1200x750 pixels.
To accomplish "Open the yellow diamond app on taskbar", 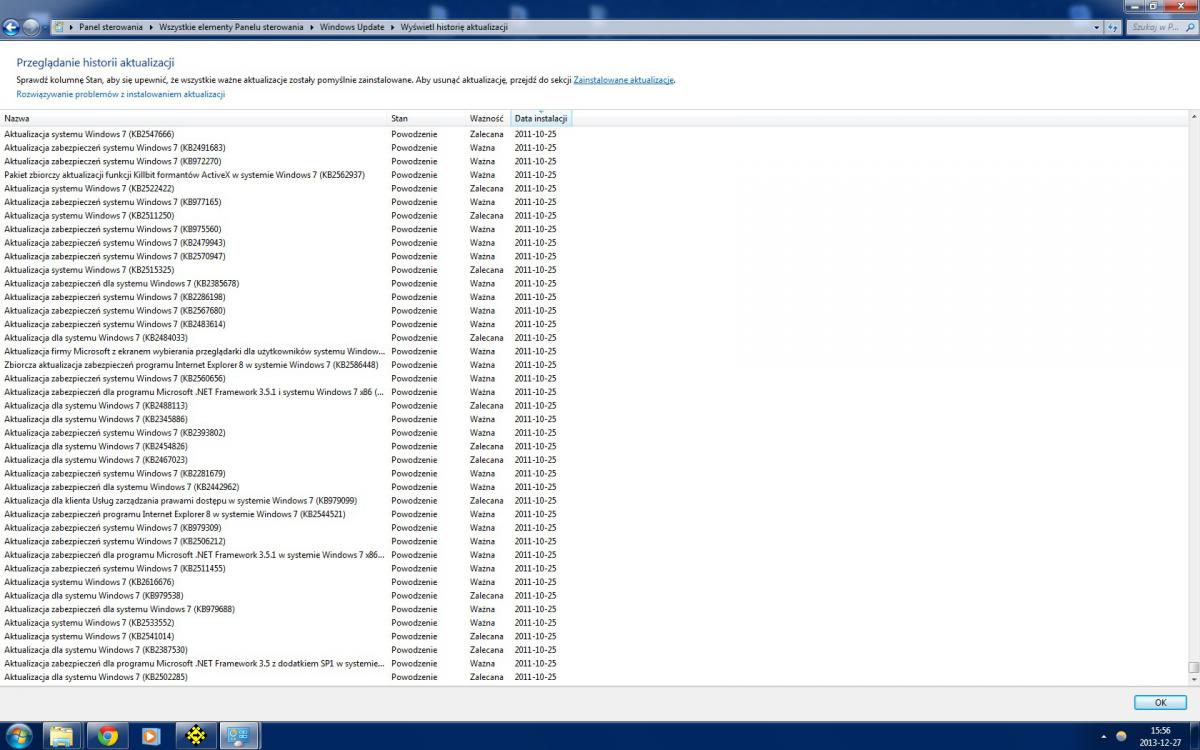I will pos(197,736).
